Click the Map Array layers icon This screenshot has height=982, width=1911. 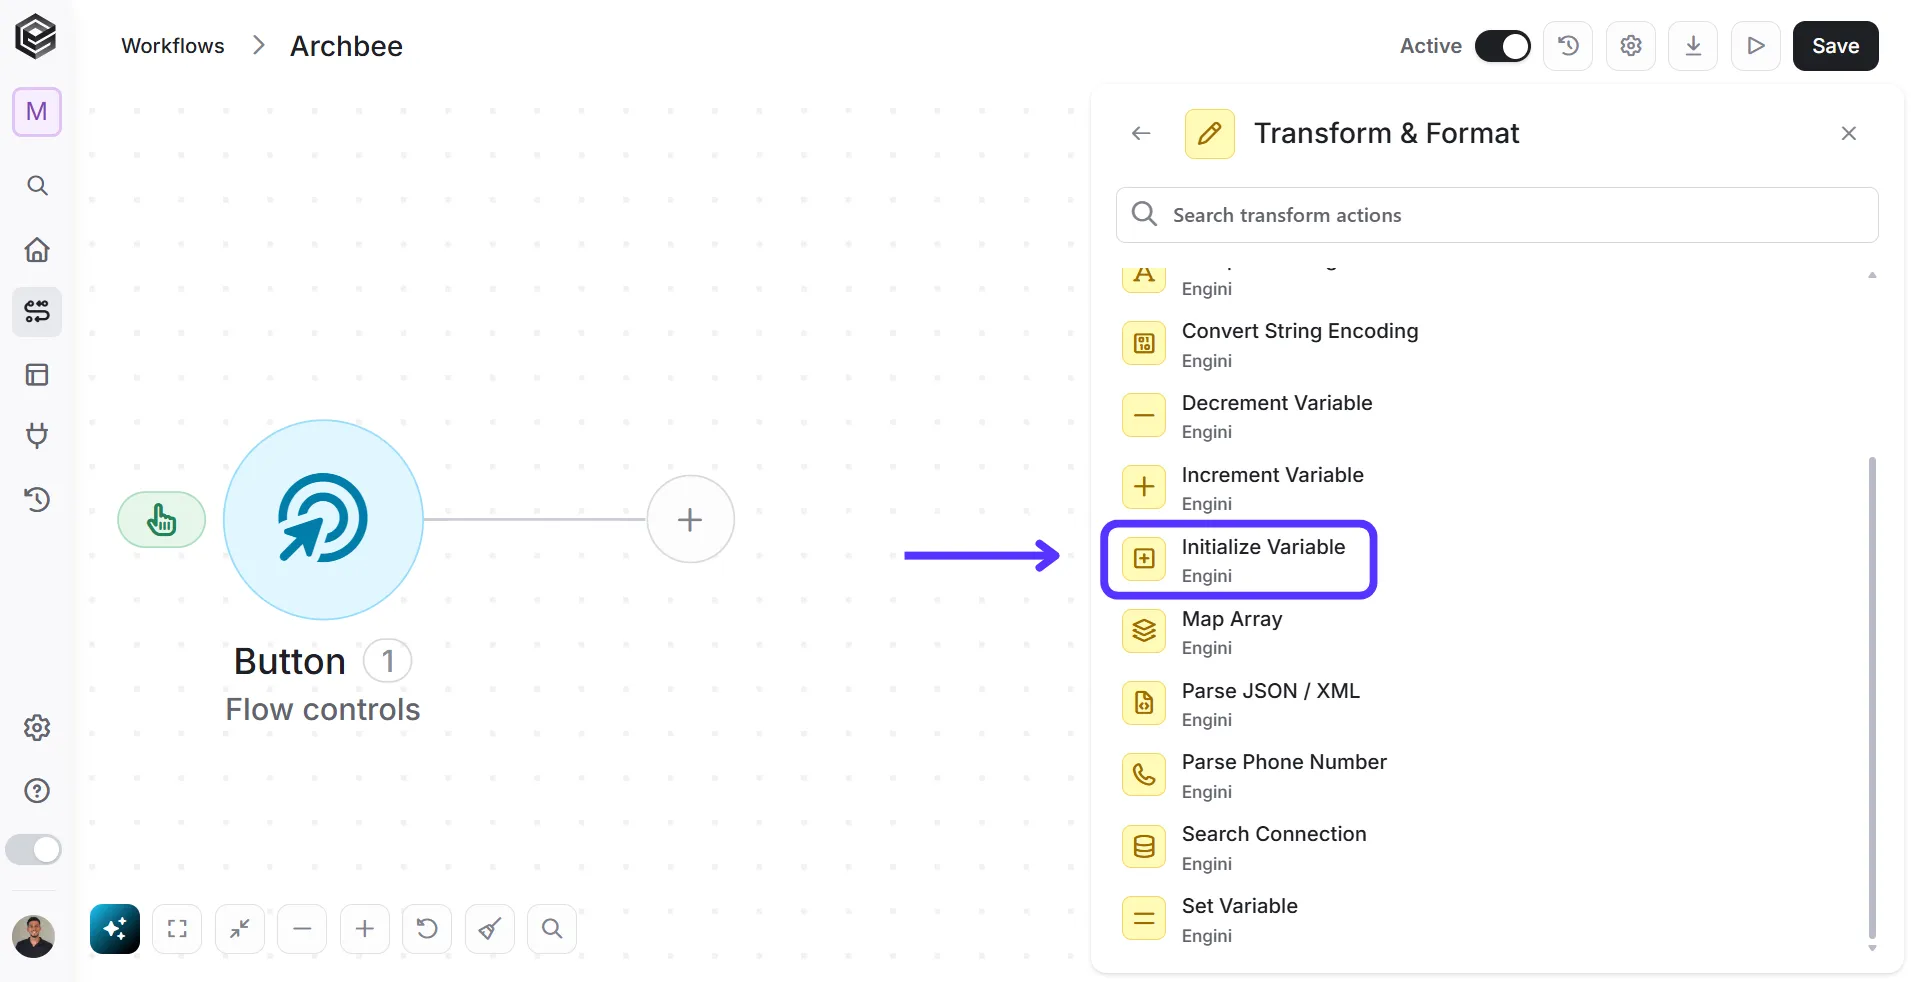[x=1144, y=631]
